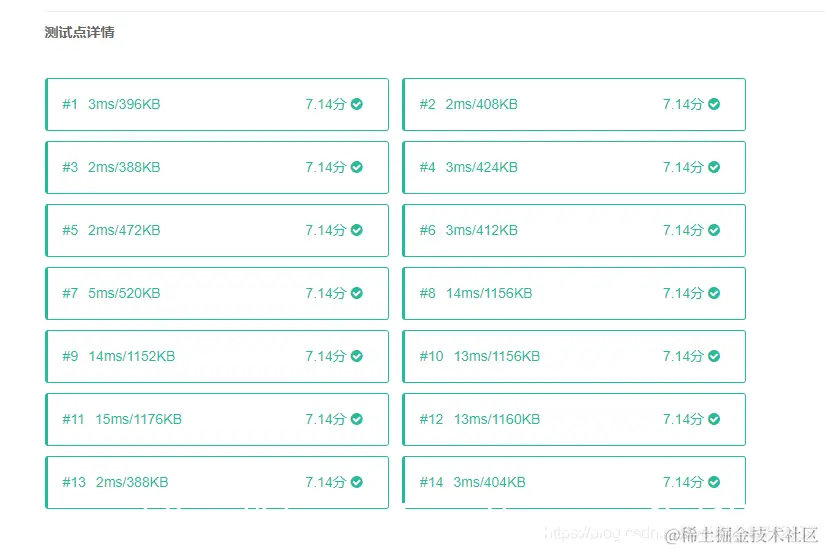The height and width of the screenshot is (551, 825).
Task: Click the "#14" test point label
Action: (x=431, y=482)
